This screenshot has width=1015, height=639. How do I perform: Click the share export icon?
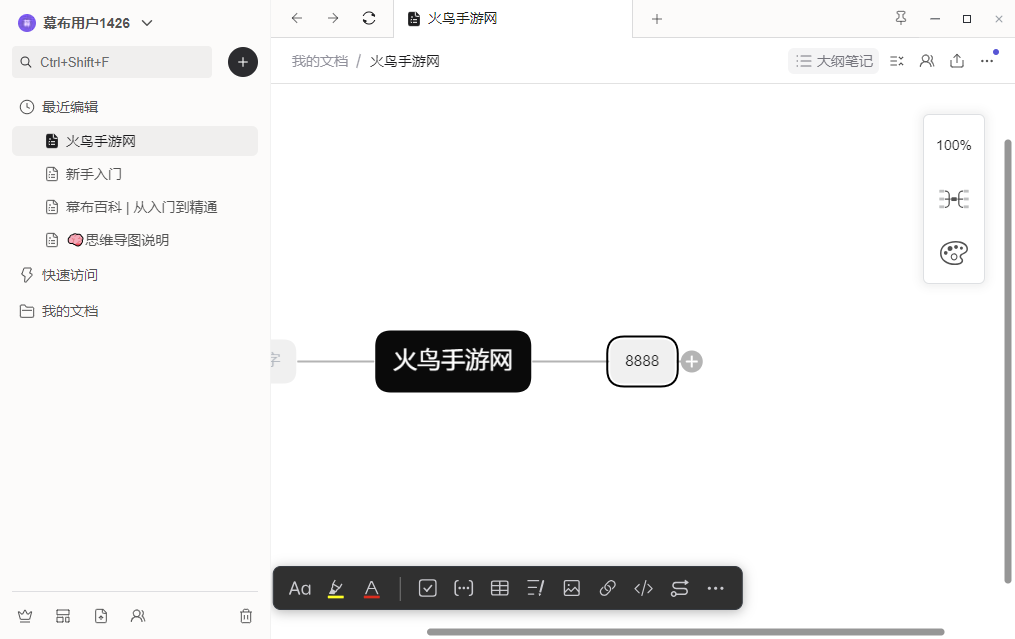point(957,61)
